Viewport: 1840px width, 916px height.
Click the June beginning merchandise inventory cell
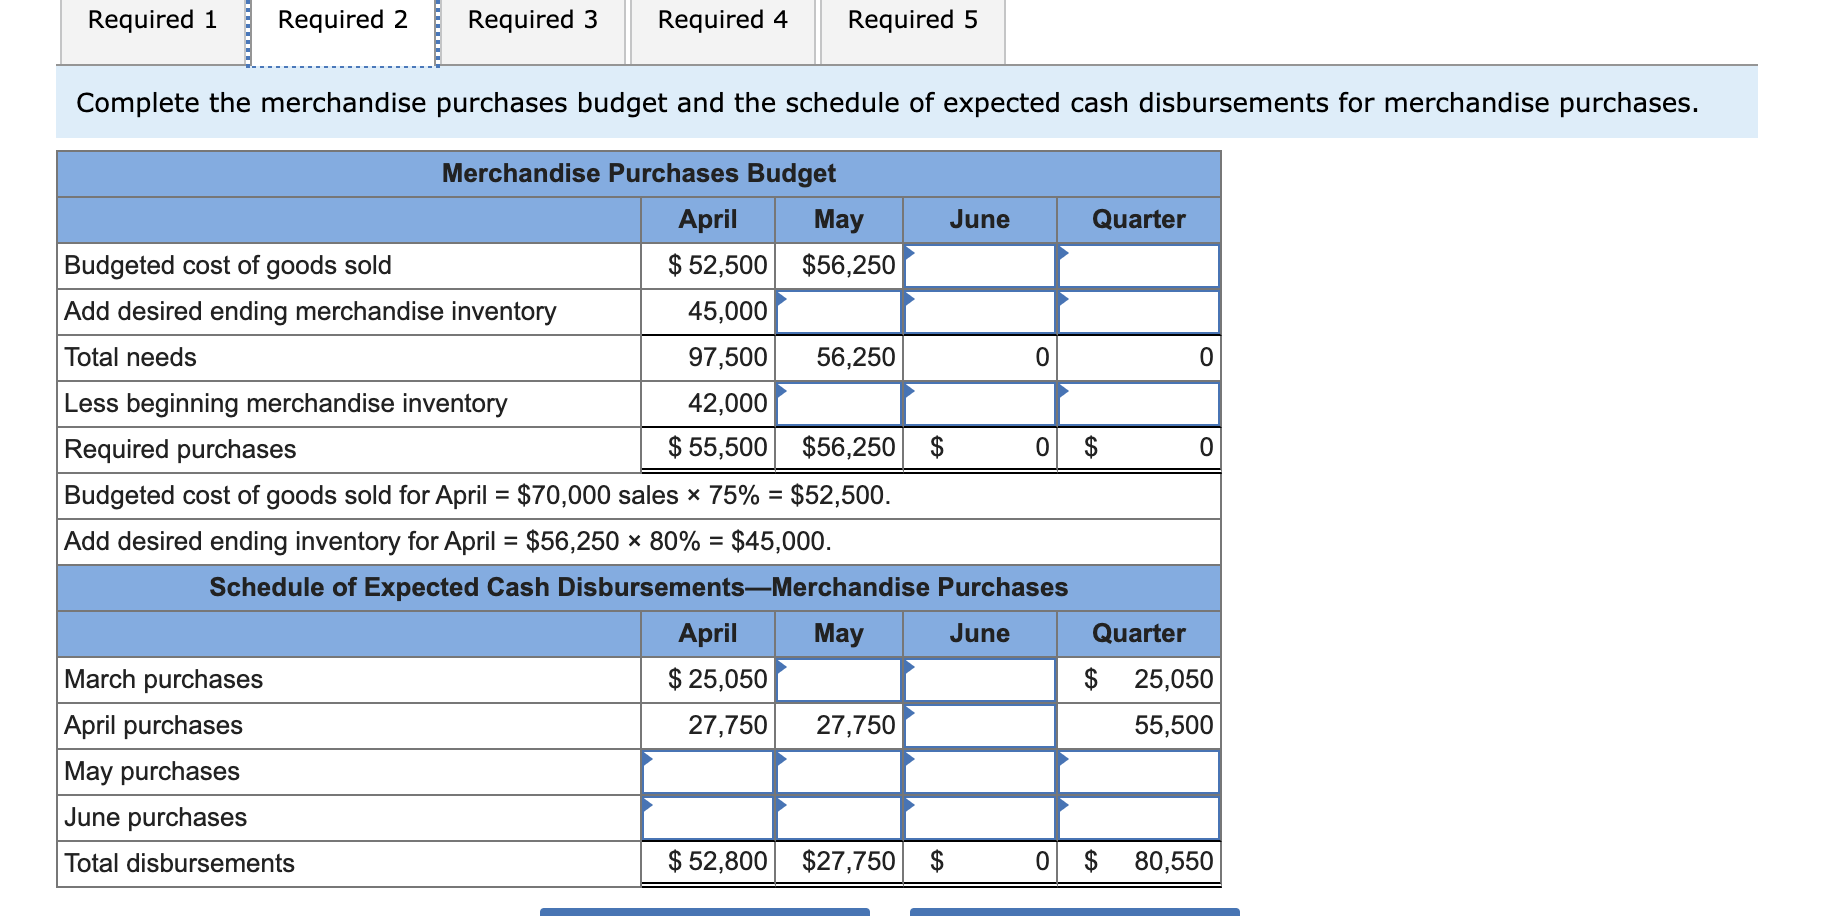point(979,403)
